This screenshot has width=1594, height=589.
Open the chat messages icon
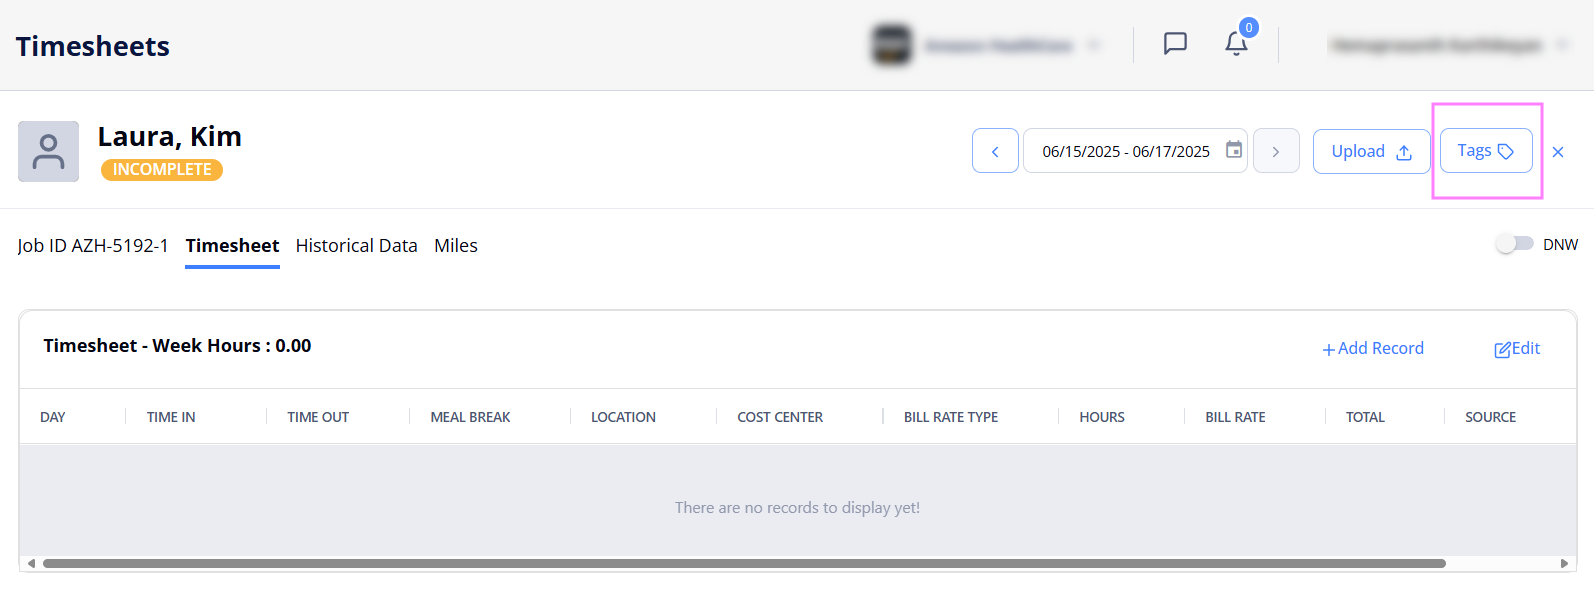1175,43
